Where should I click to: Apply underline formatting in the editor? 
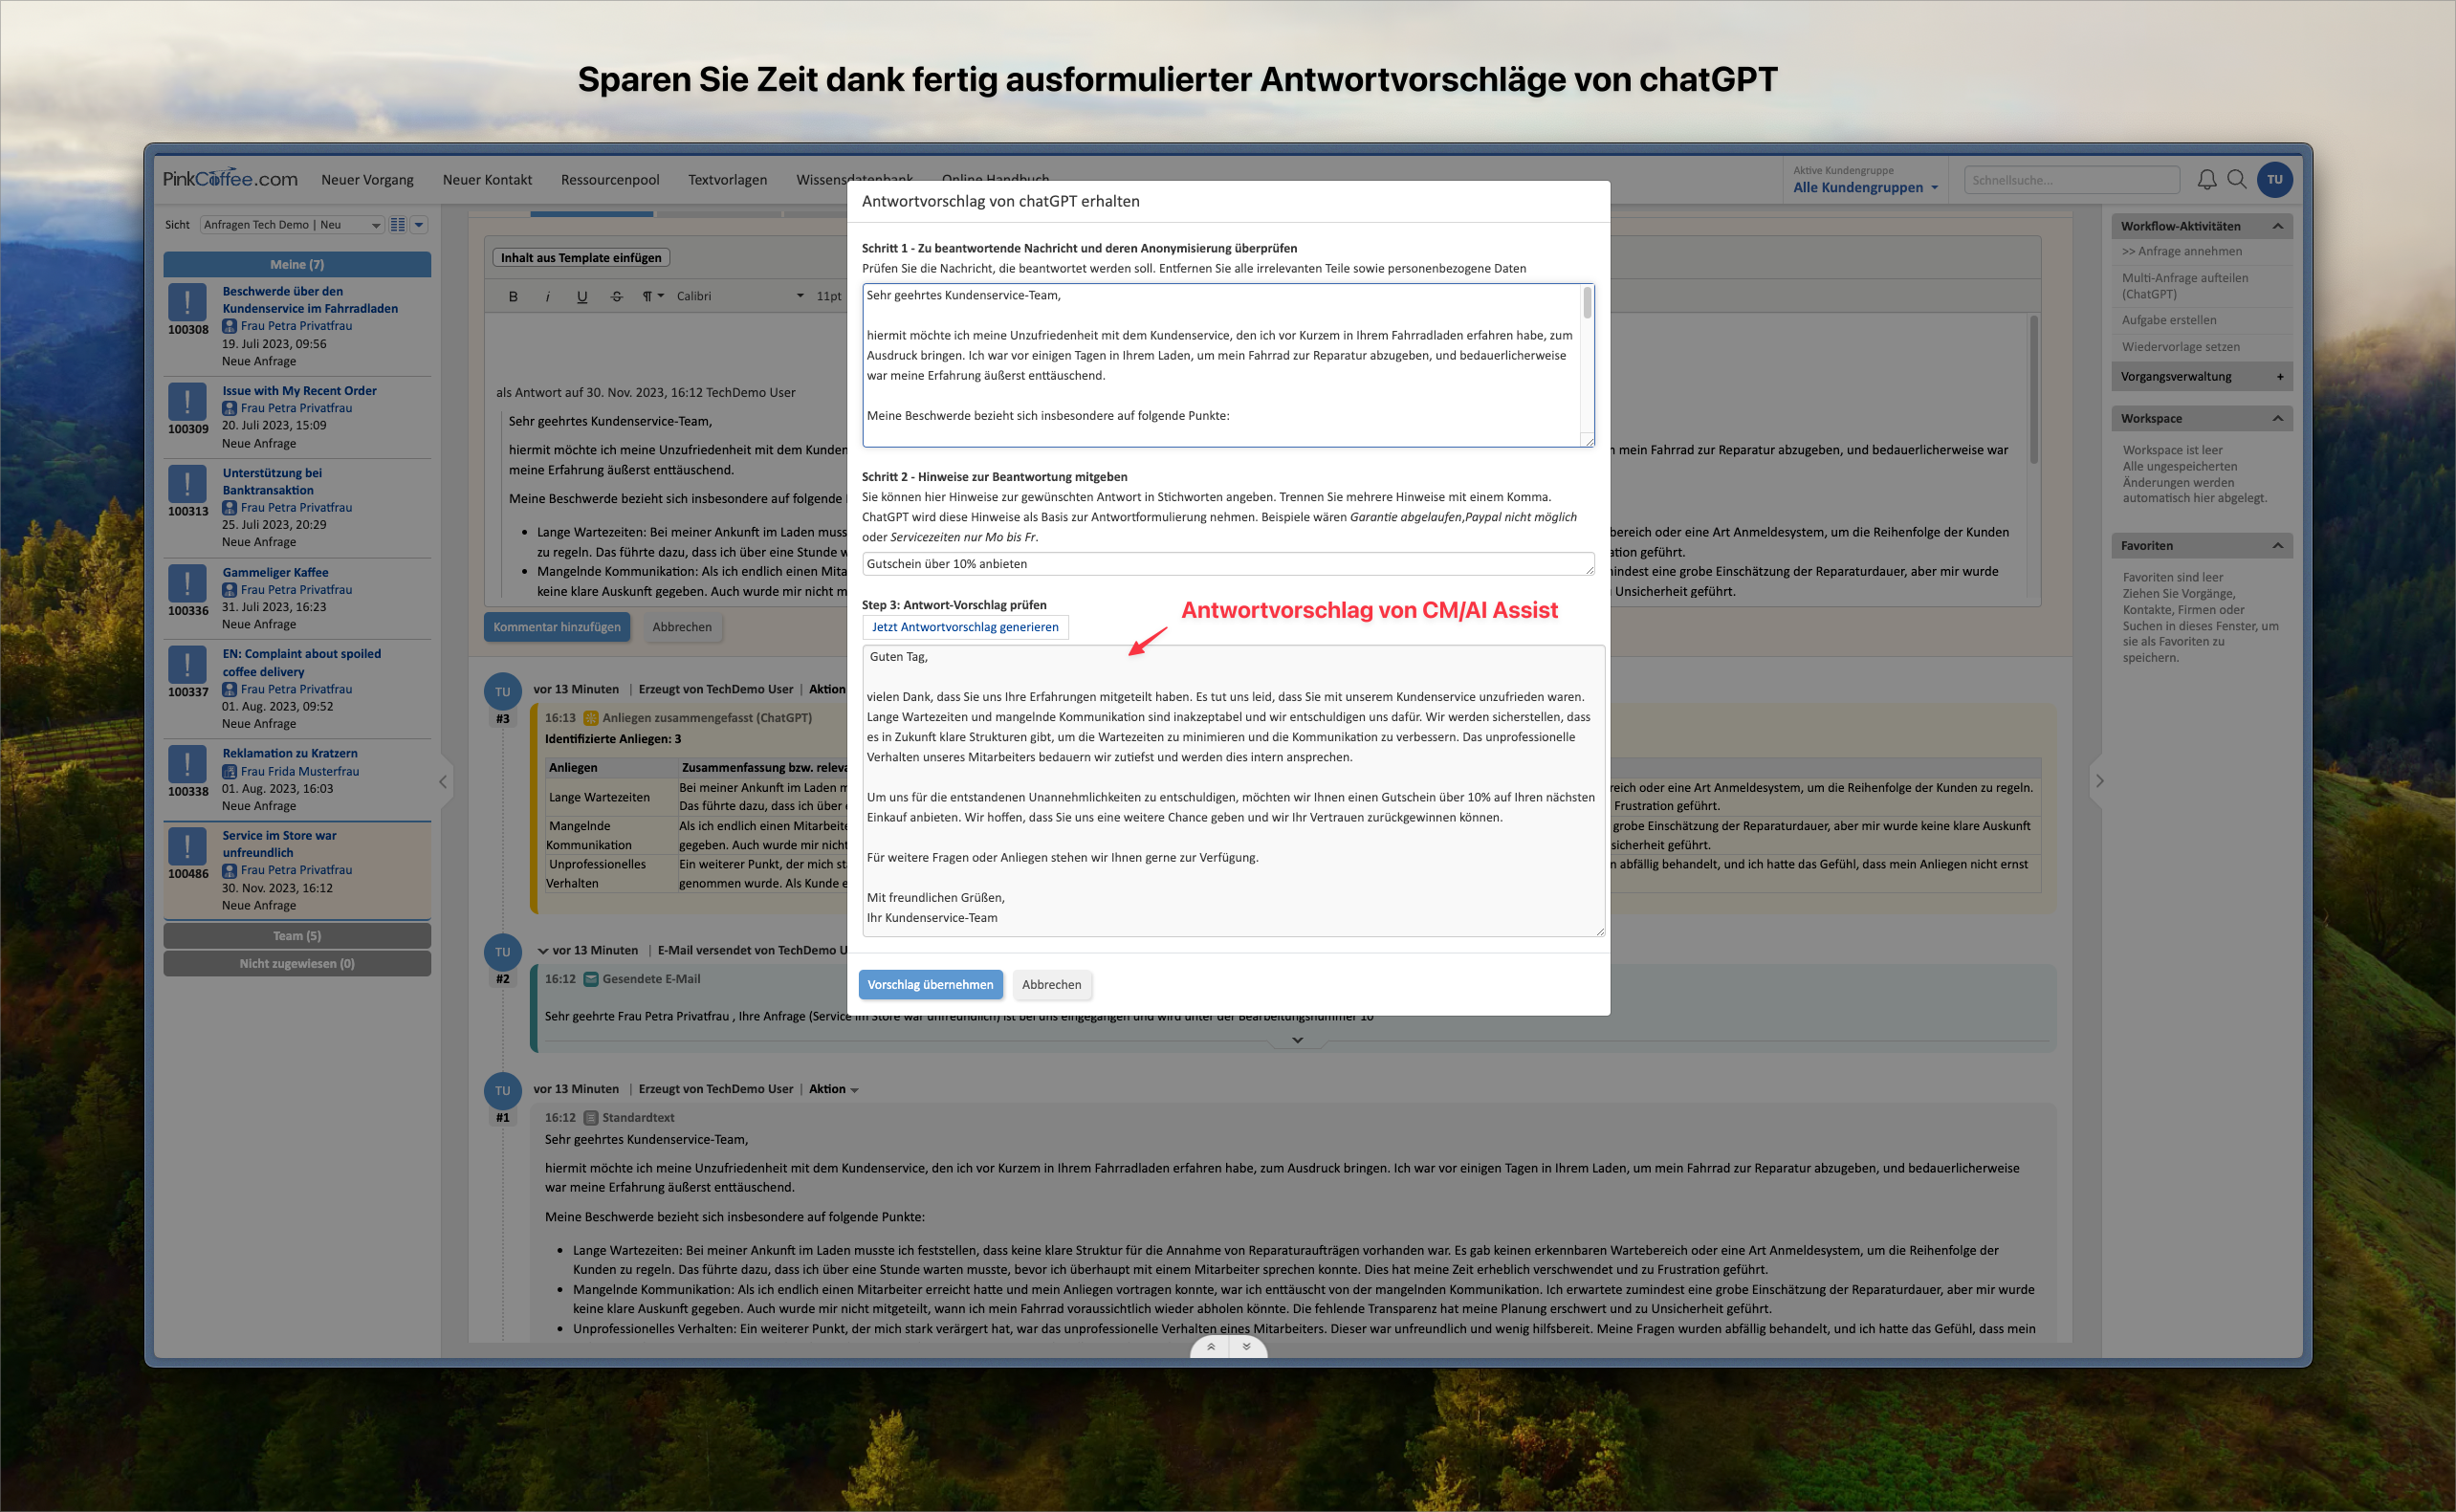pyautogui.click(x=582, y=296)
